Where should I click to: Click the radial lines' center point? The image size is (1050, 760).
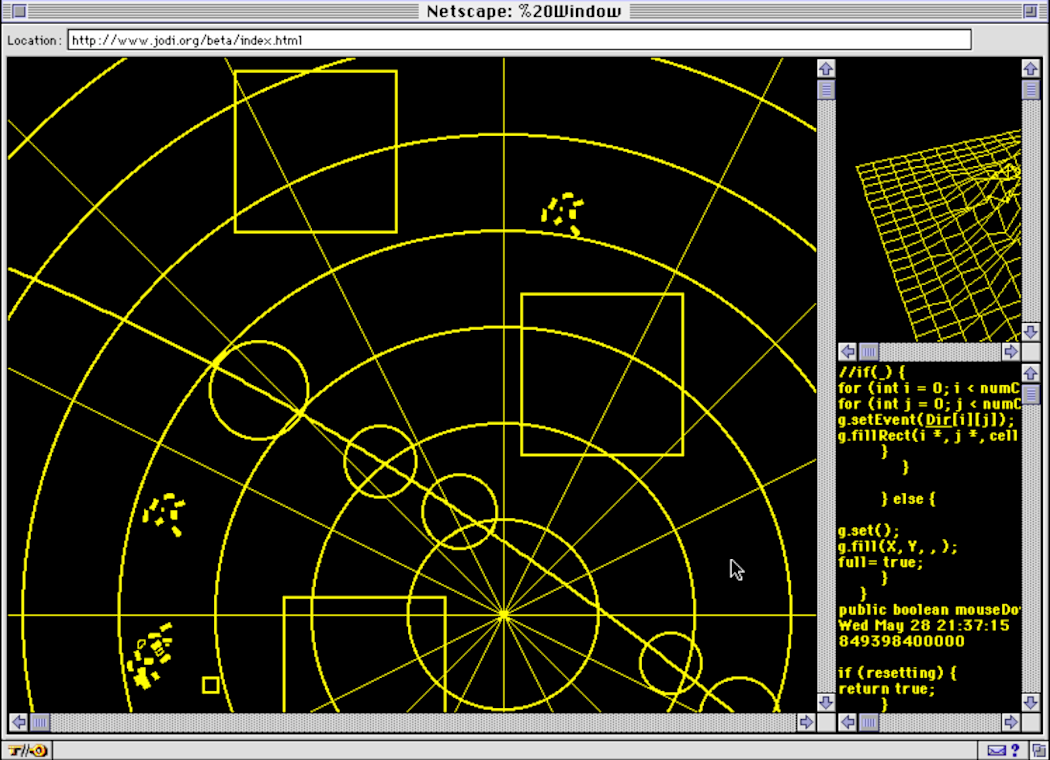(x=504, y=614)
